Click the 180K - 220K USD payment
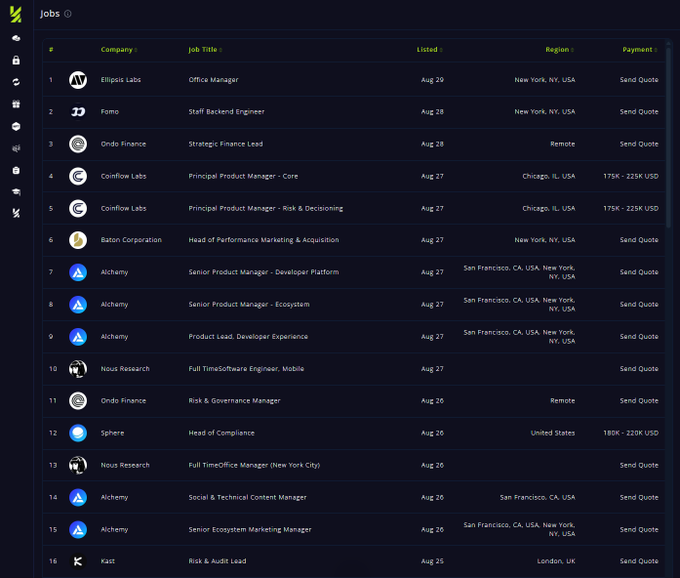The width and height of the screenshot is (680, 578). tap(631, 433)
